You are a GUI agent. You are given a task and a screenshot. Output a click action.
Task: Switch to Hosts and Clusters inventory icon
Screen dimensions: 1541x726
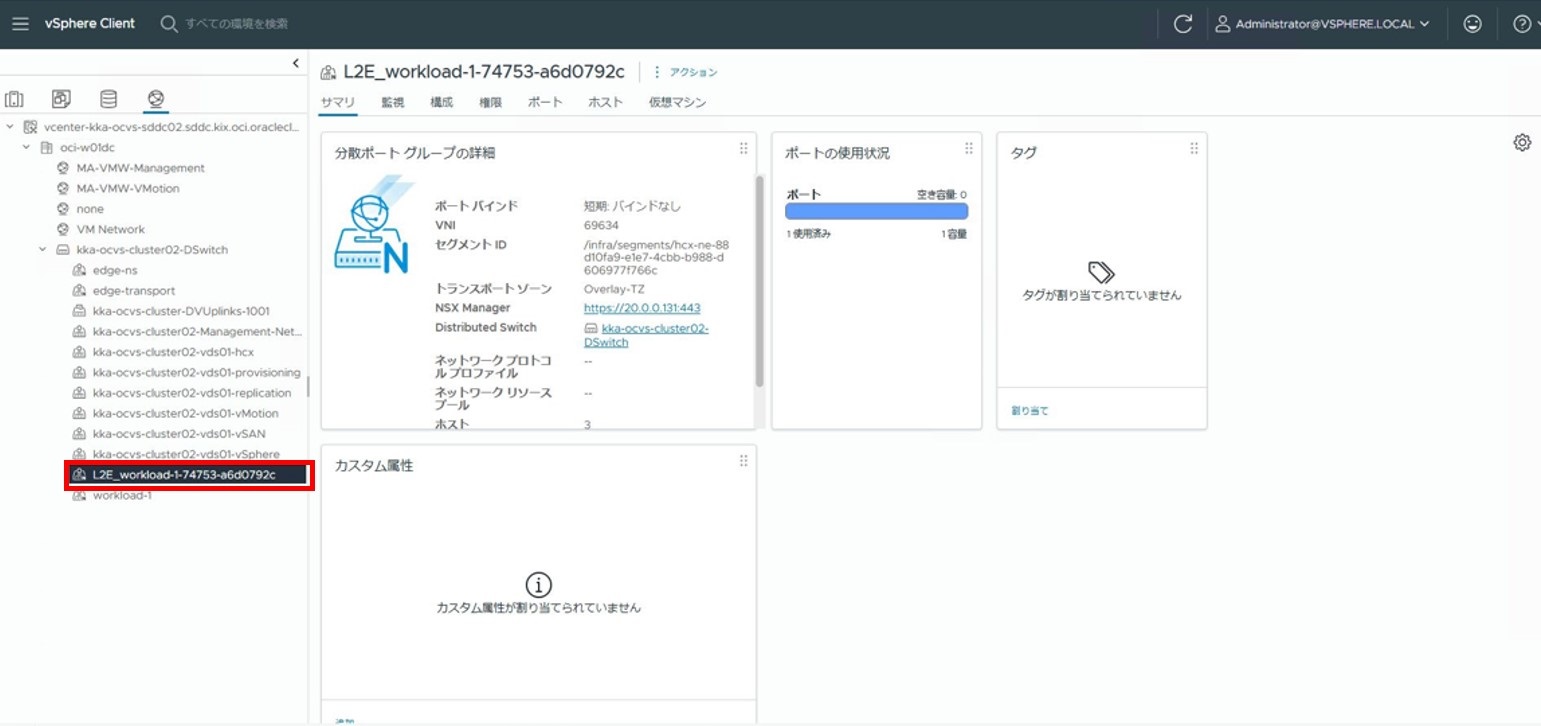[15, 99]
